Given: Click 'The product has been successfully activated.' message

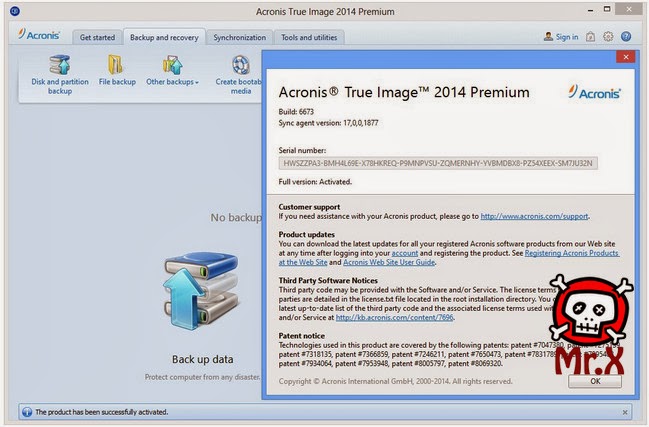Looking at the screenshot, I should (101, 412).
